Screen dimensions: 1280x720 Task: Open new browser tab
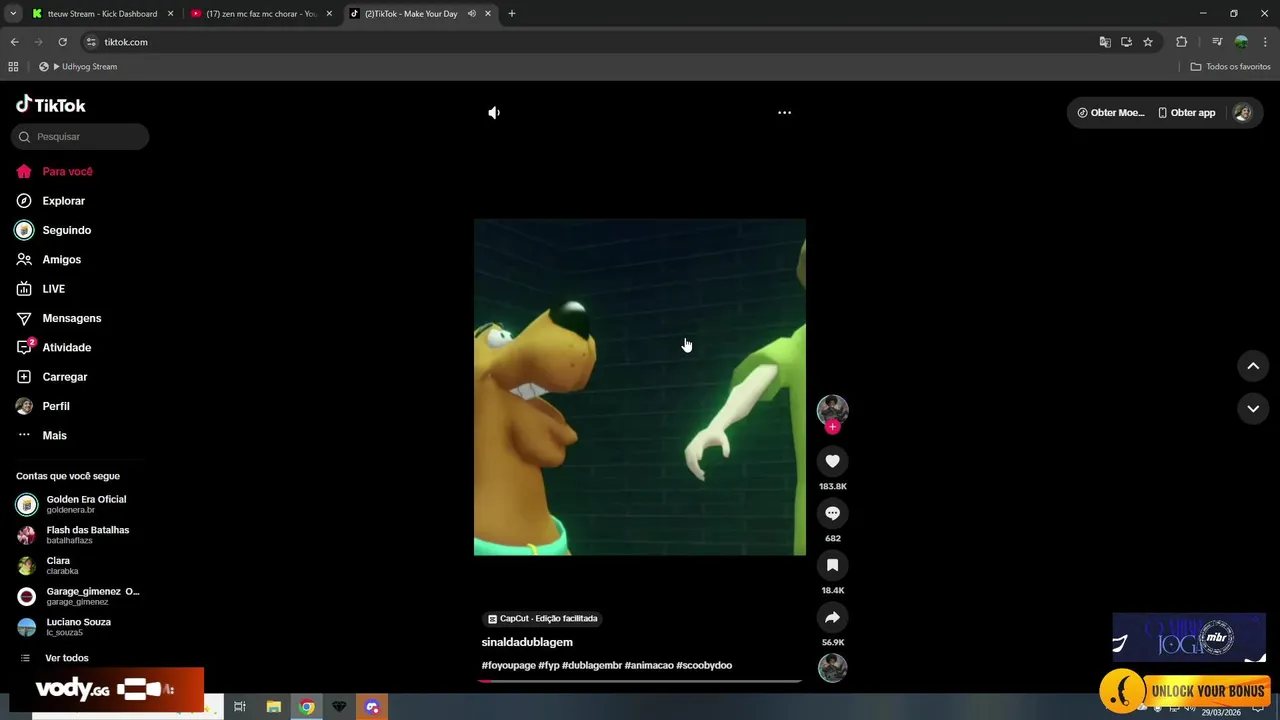click(x=512, y=14)
